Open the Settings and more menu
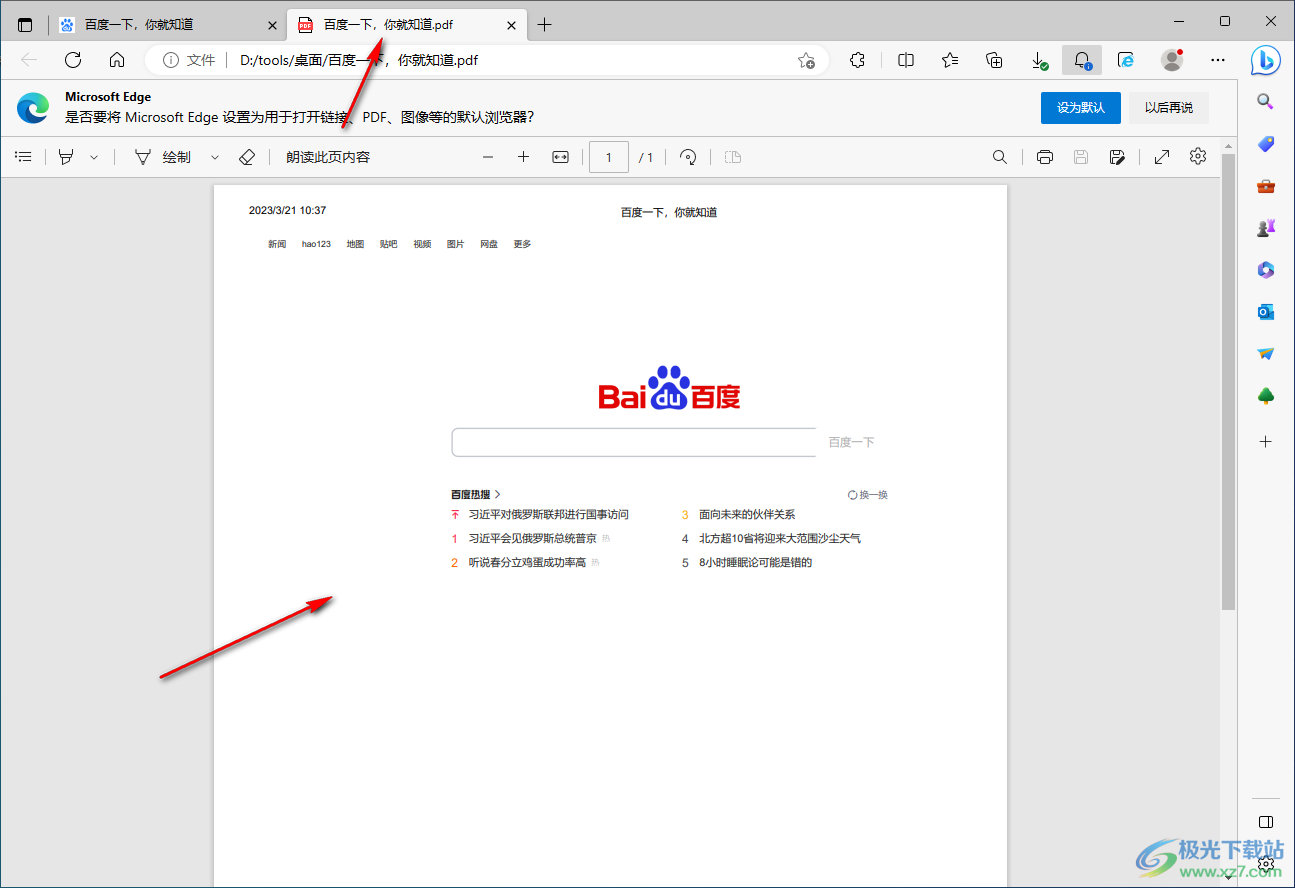The image size is (1295, 888). [x=1217, y=60]
